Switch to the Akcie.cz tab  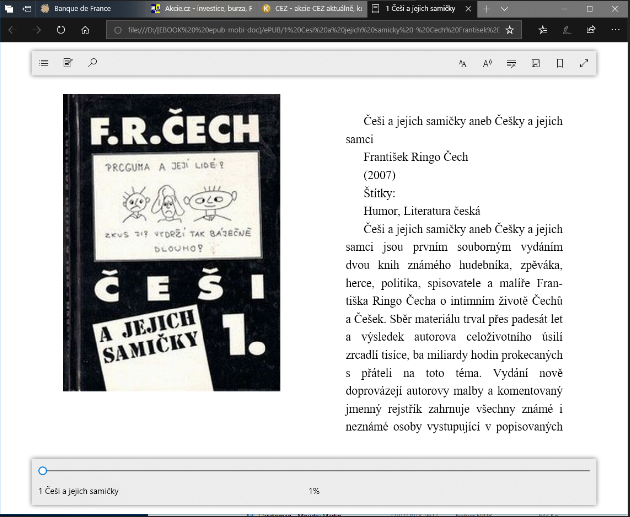(201, 8)
